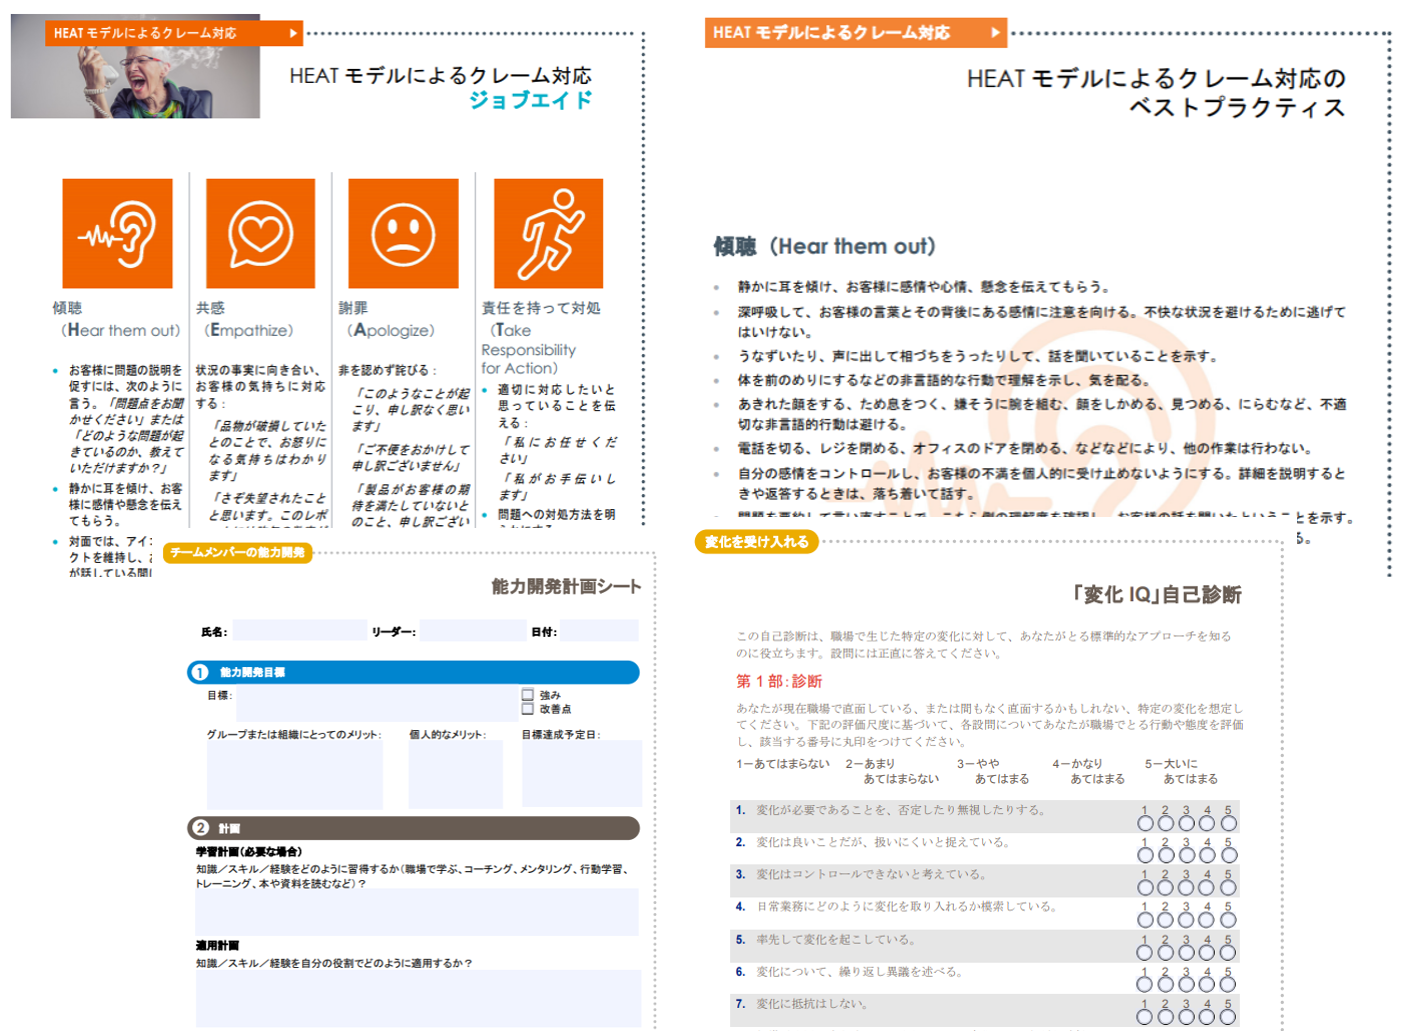Viewport: 1415px width, 1032px height.
Task: Click scale label 1ーあてはまらない
Action: coord(783,764)
